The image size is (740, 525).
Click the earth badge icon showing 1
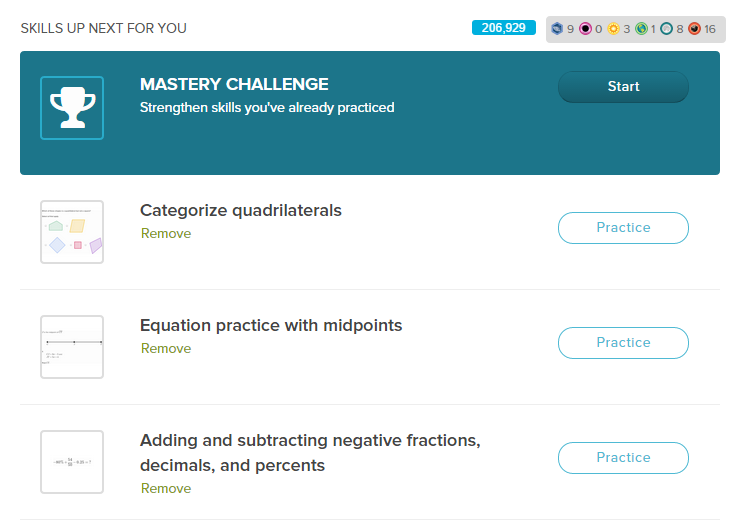[641, 29]
